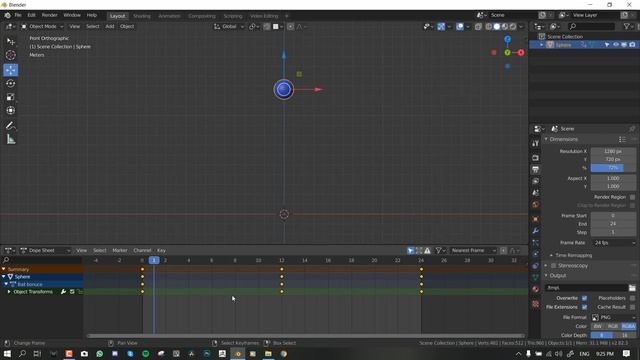Select the Measure tool
The width and height of the screenshot is (640, 360).
click(x=11, y=140)
